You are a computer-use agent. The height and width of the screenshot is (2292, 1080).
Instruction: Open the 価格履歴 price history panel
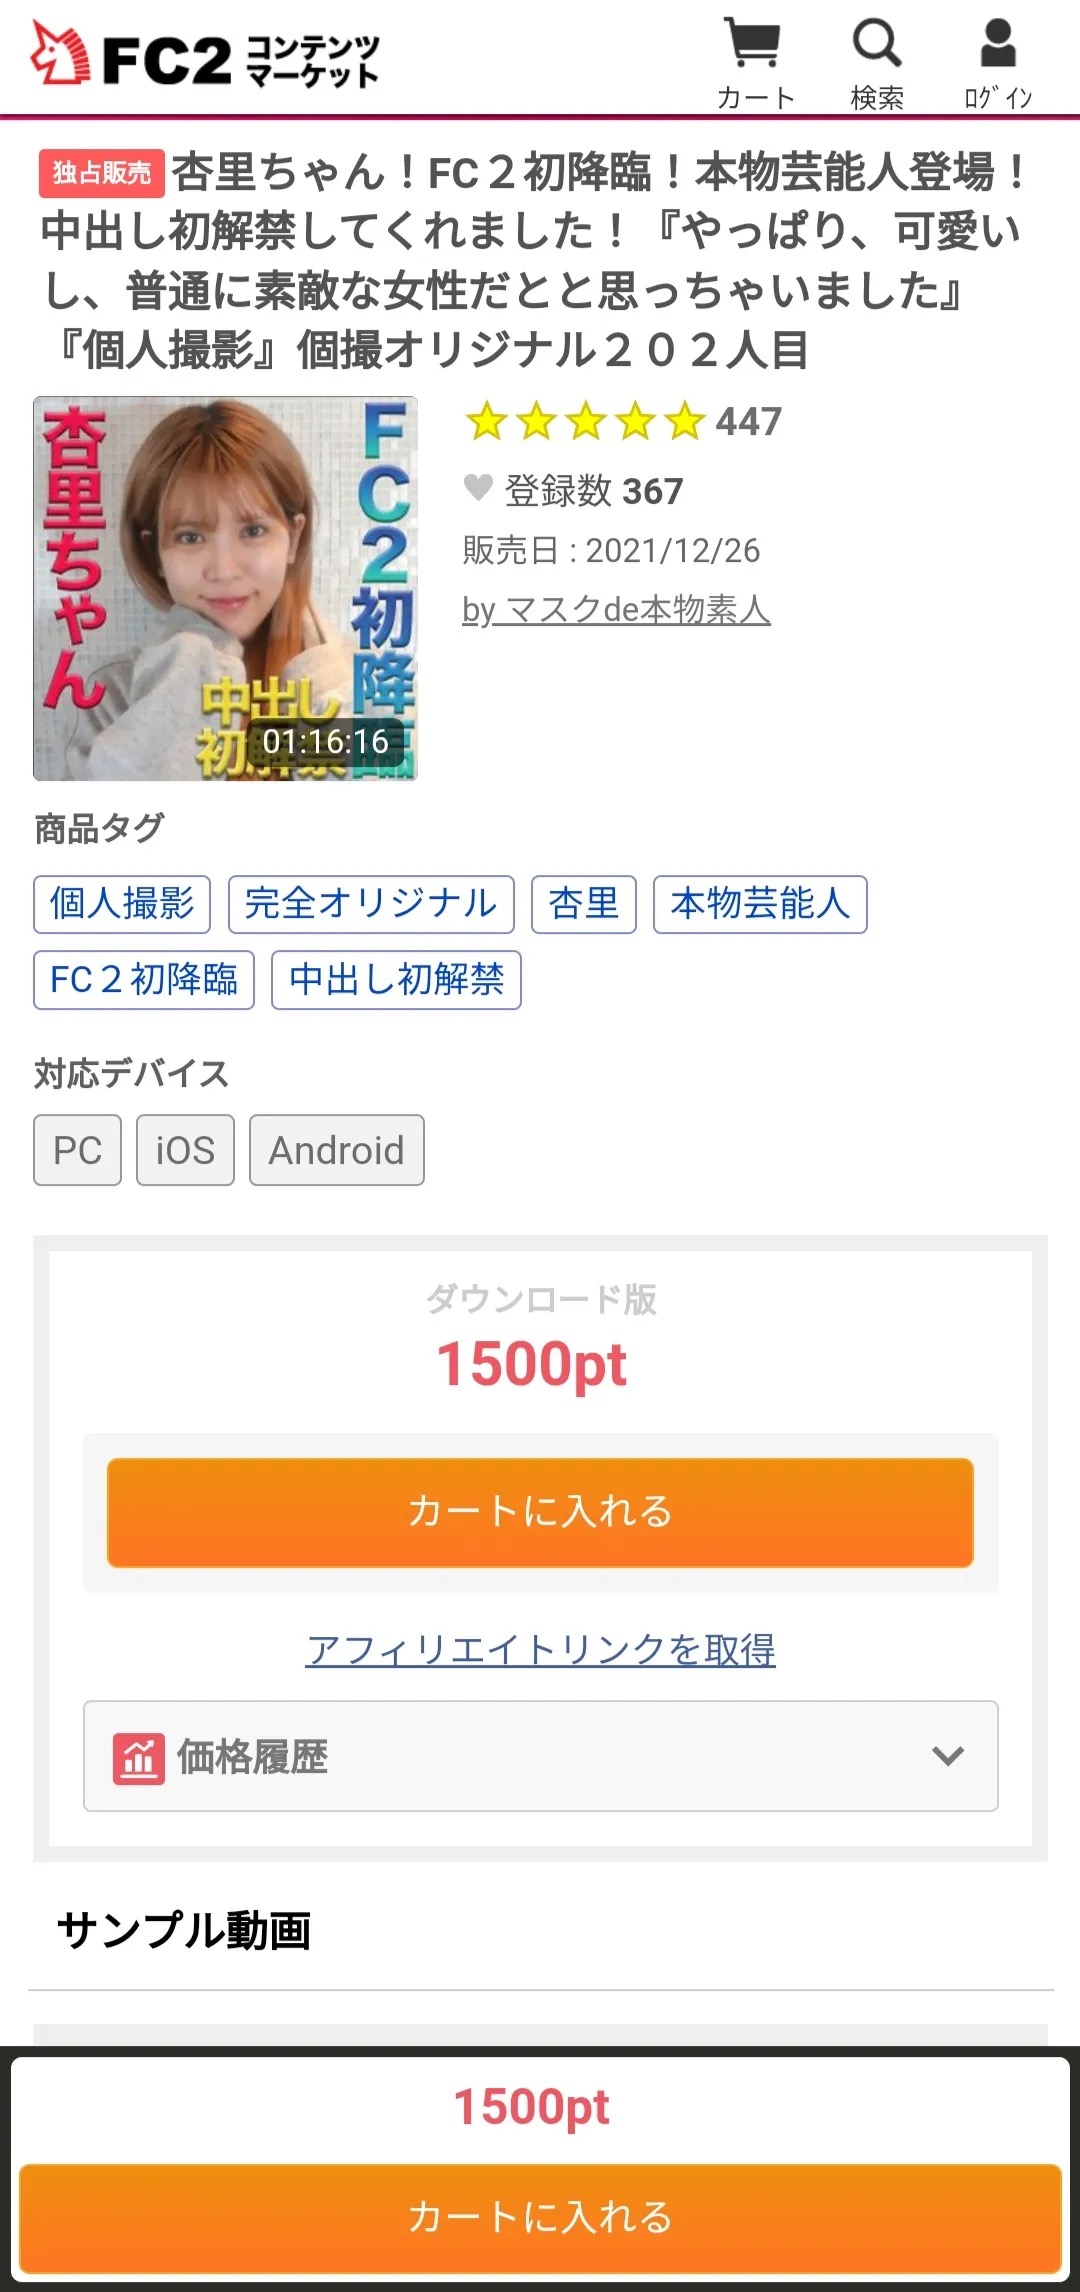tap(541, 1756)
